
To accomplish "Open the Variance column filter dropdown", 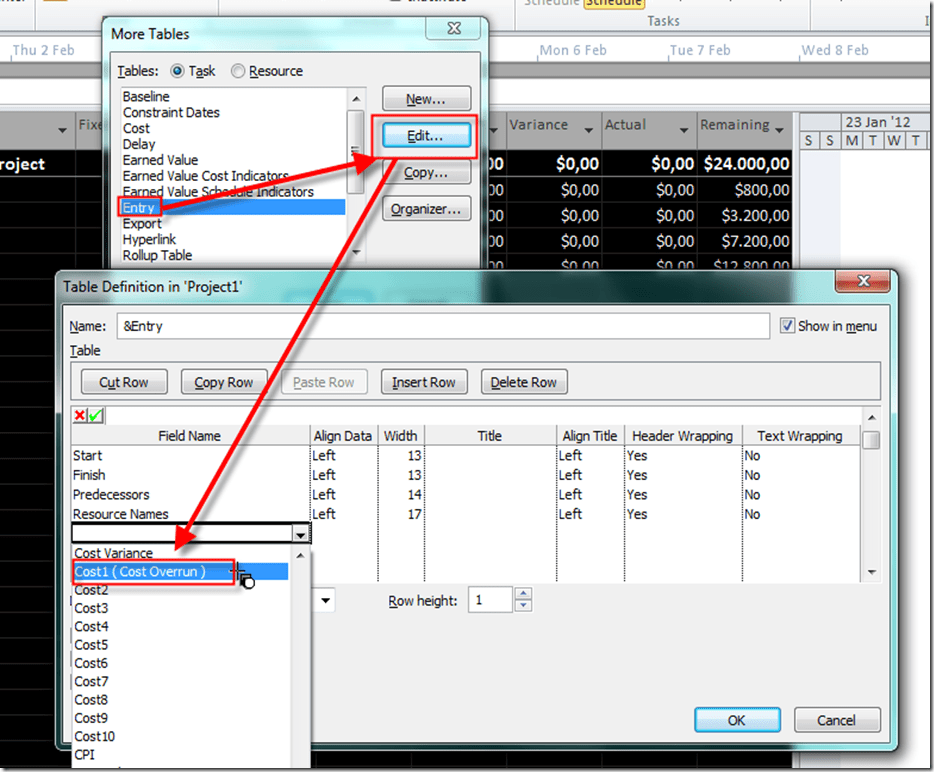I will pos(588,129).
